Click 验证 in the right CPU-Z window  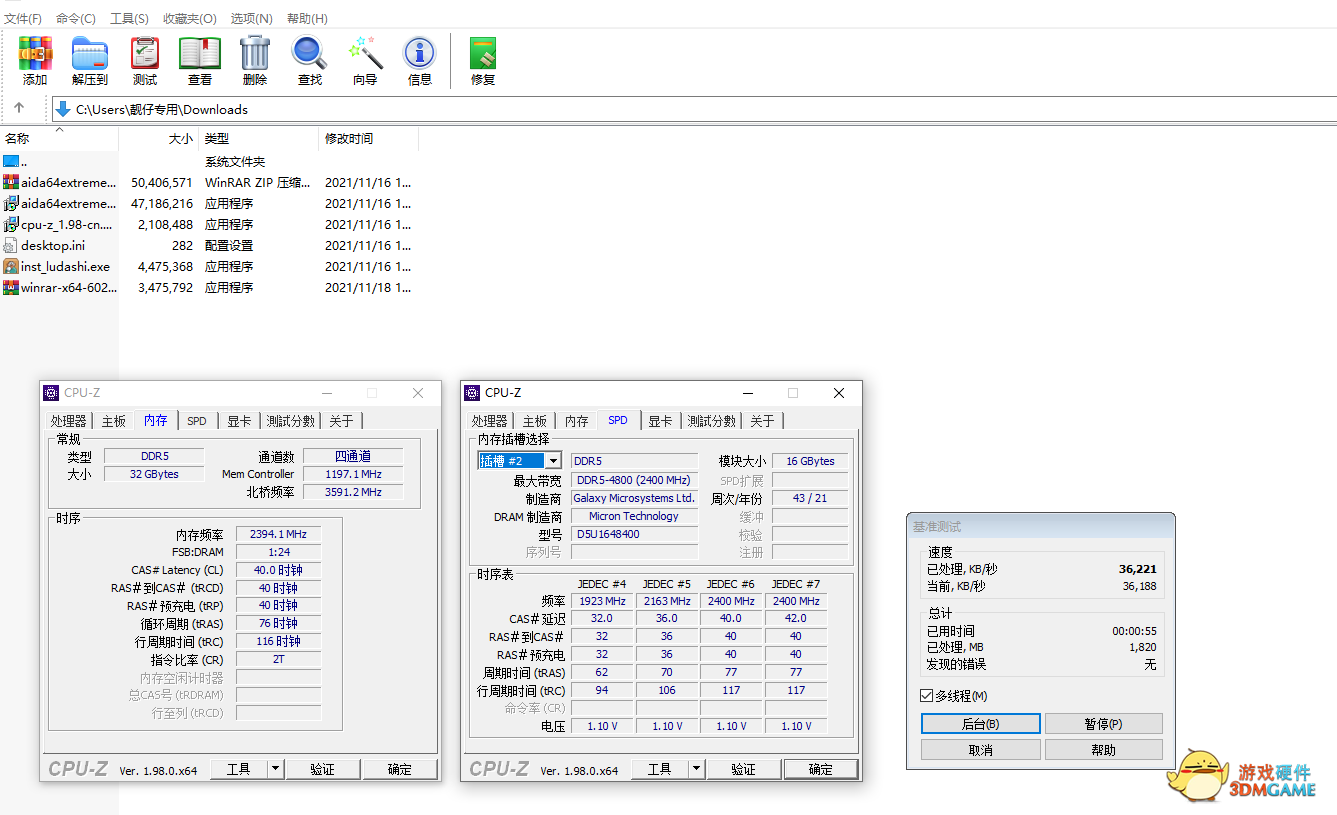(x=743, y=769)
